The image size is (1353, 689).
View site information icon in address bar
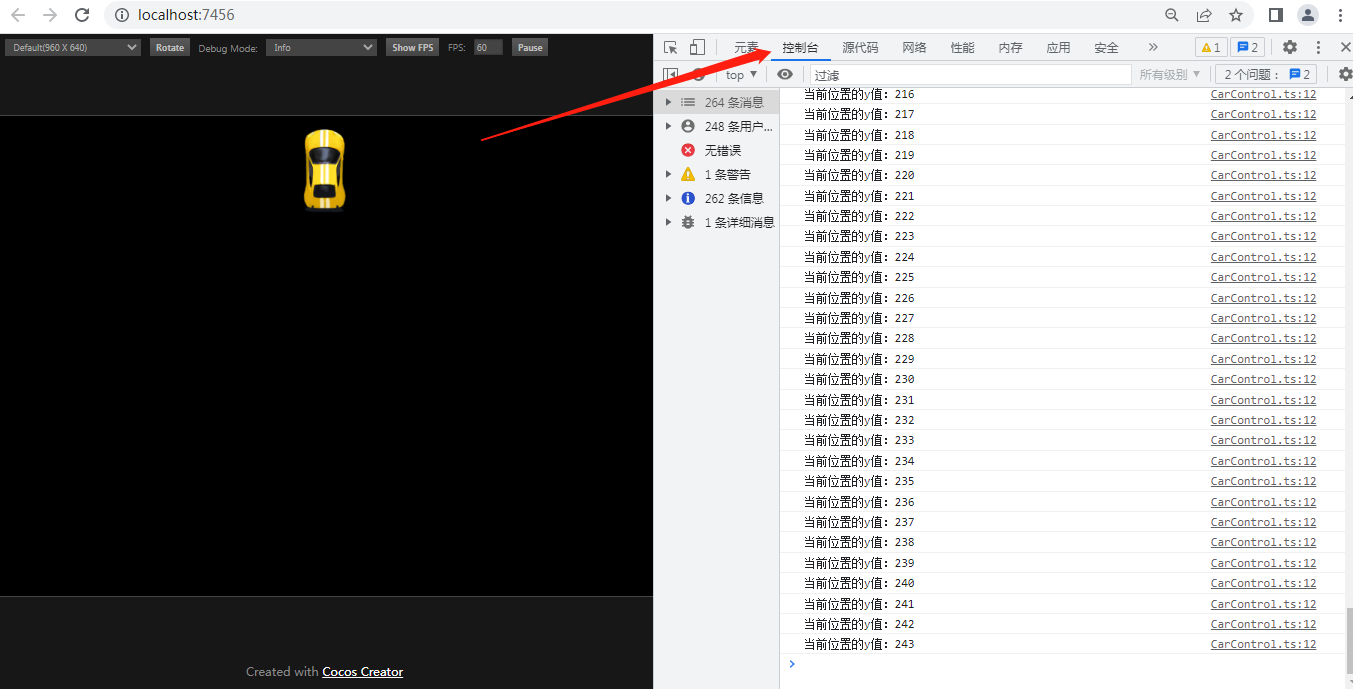coord(121,15)
